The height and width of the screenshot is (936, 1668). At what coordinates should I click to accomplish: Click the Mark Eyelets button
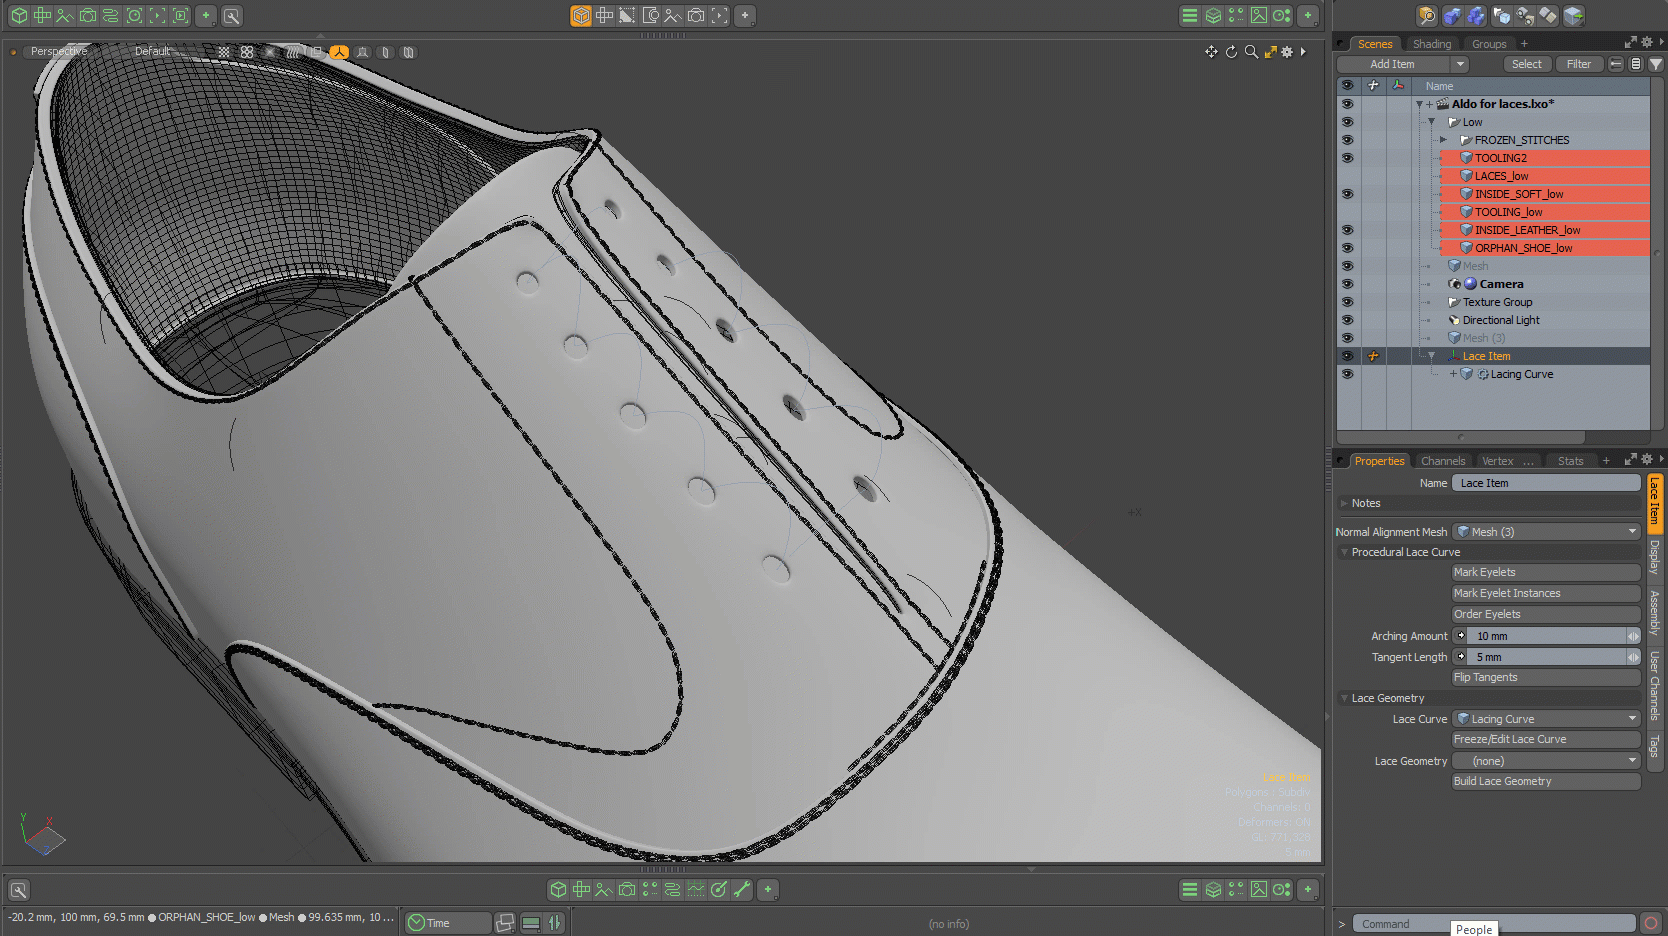[x=1546, y=572]
